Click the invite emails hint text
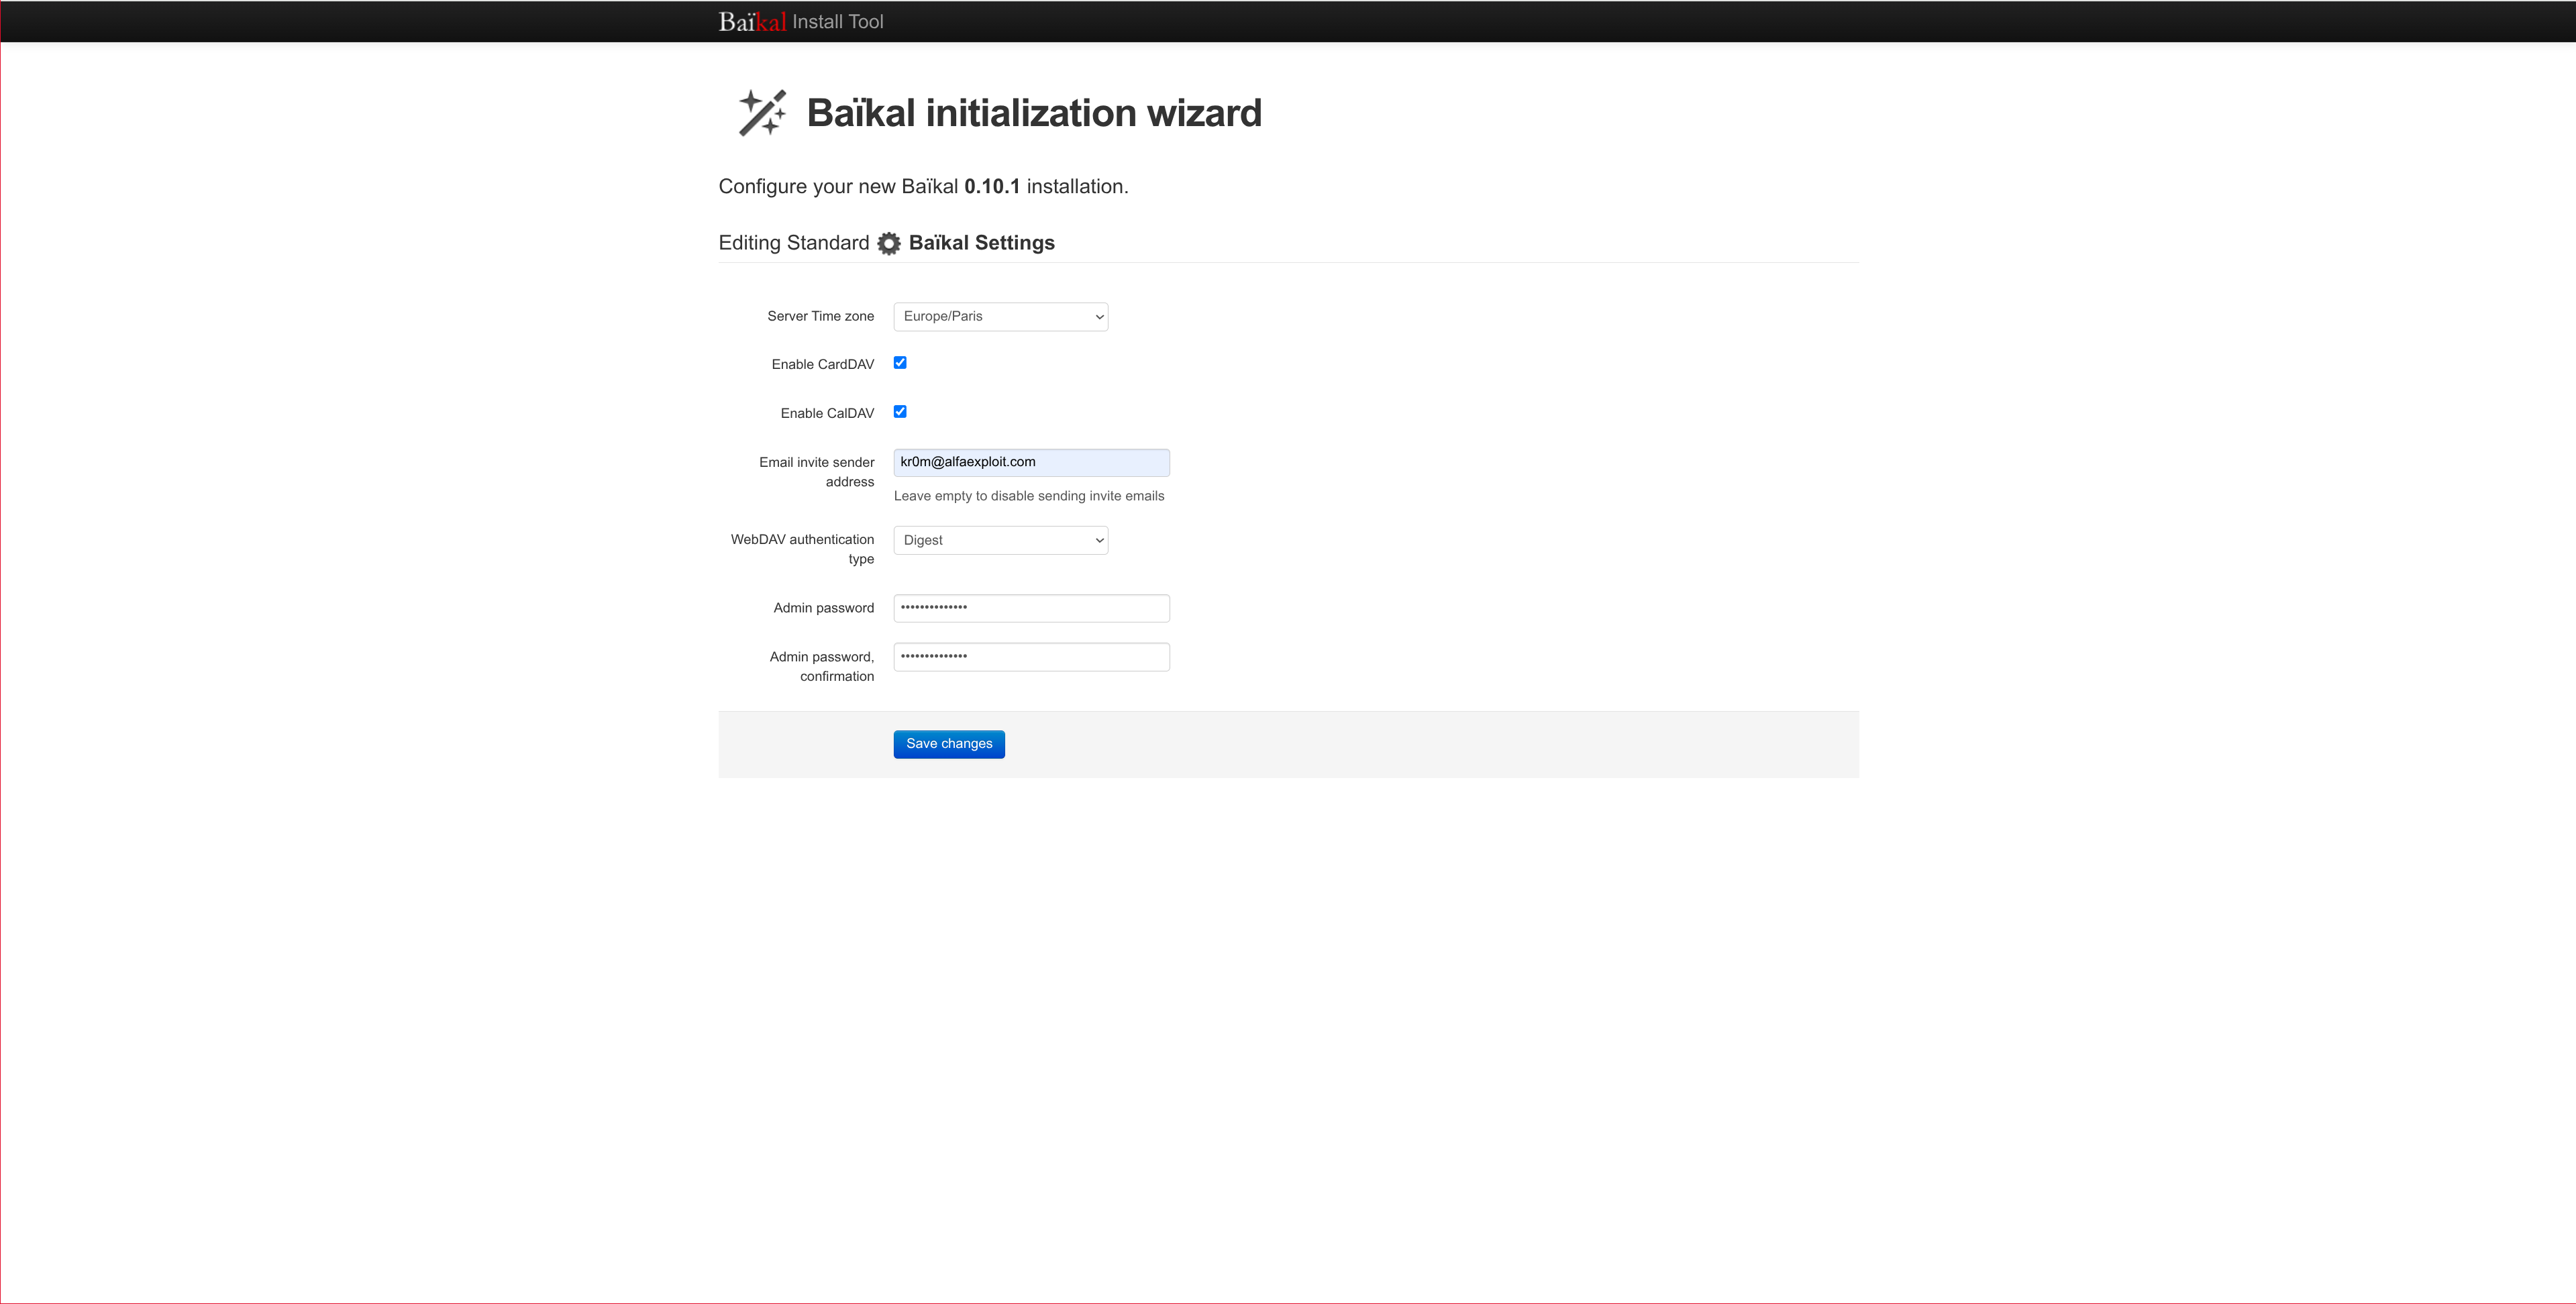This screenshot has height=1304, width=2576. click(1028, 496)
